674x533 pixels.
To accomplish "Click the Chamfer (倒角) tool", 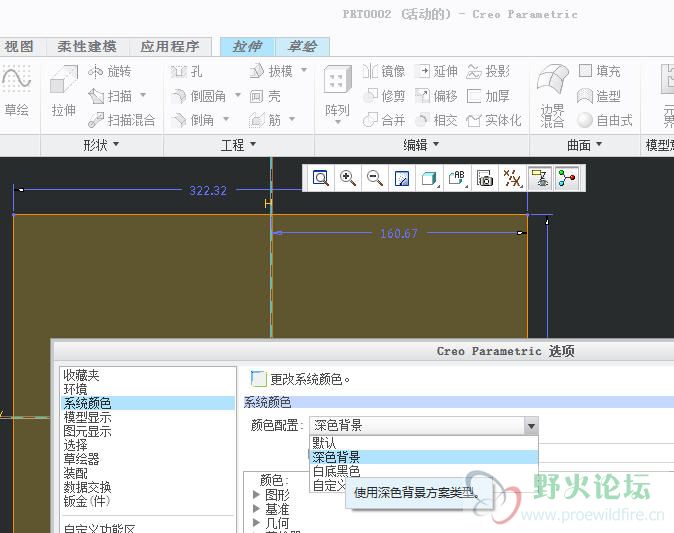I will [x=192, y=120].
